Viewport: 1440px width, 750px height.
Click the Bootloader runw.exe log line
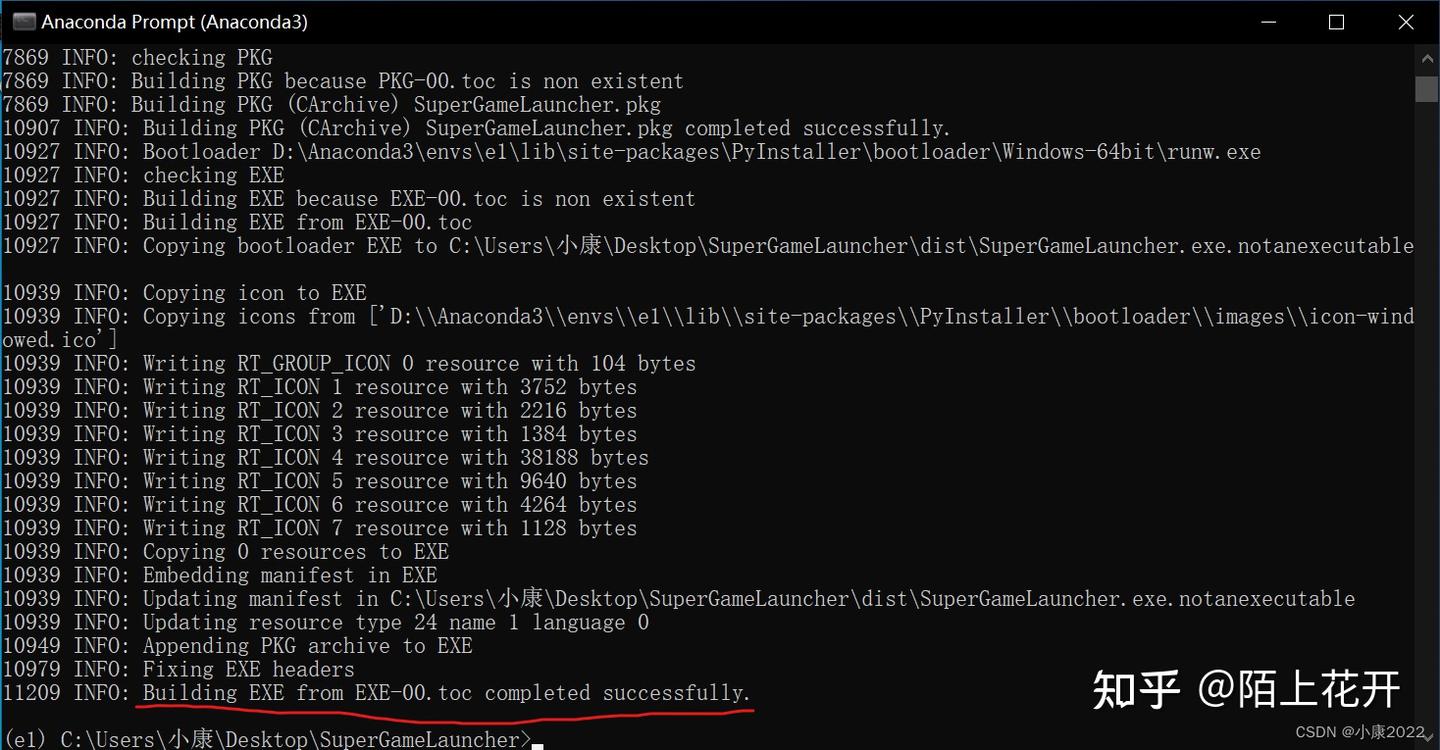(630, 151)
